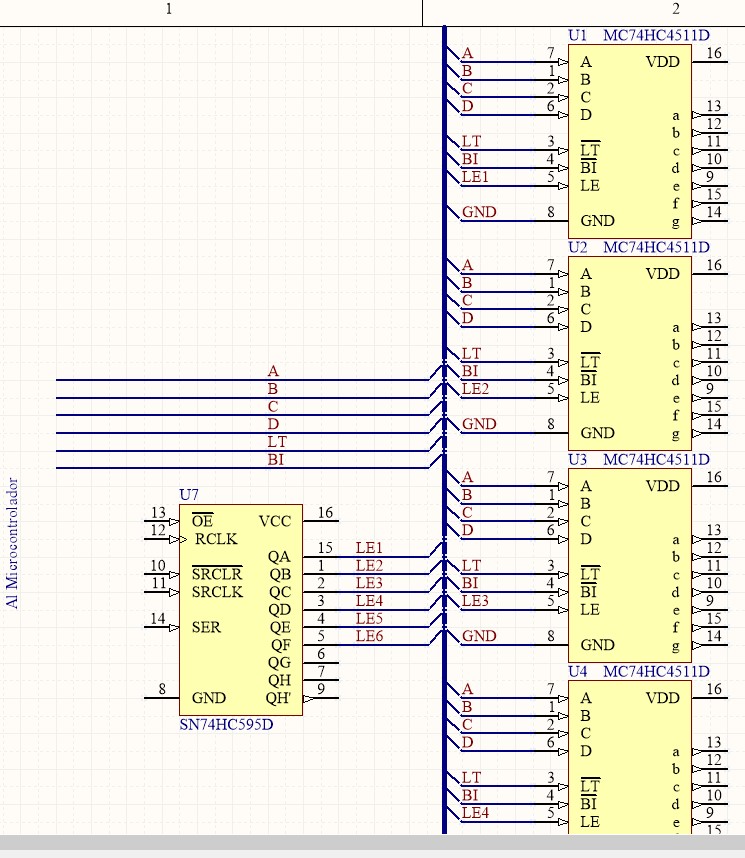The image size is (745, 858).
Task: Click LE2 net label entering U2 pin 5
Action: (475, 389)
